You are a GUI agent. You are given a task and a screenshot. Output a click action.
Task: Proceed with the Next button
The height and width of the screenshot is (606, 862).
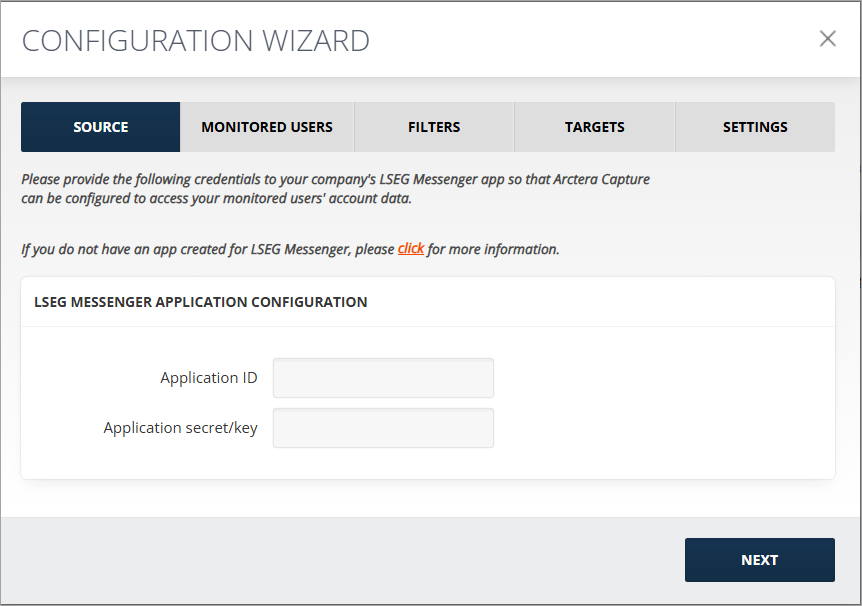click(760, 560)
